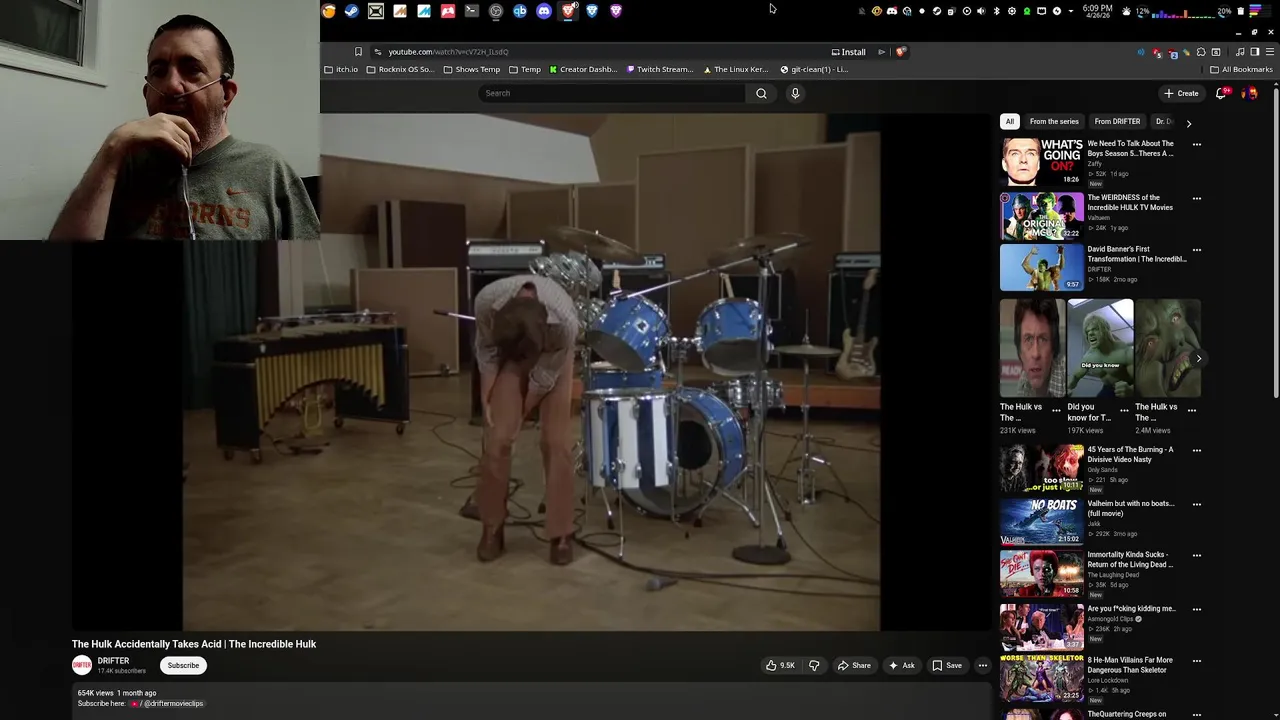The height and width of the screenshot is (720, 1280).
Task: Save the video to a playlist
Action: (x=947, y=665)
